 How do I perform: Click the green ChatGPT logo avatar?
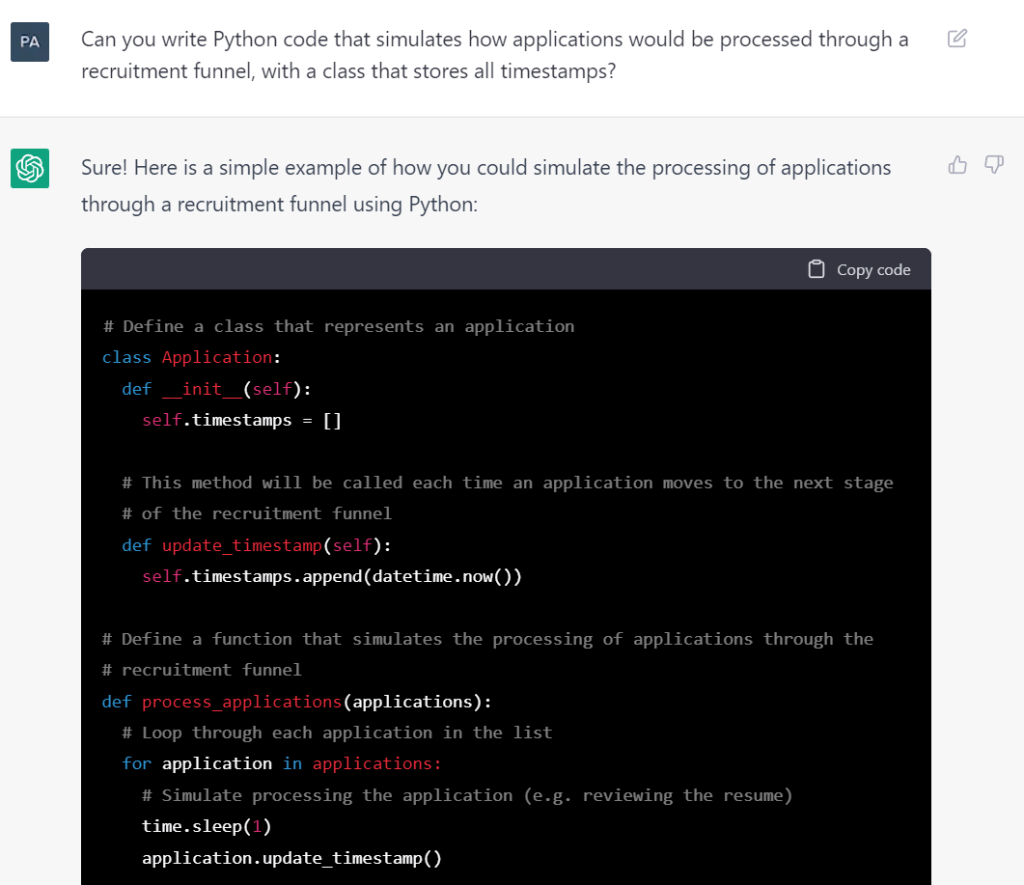click(30, 167)
